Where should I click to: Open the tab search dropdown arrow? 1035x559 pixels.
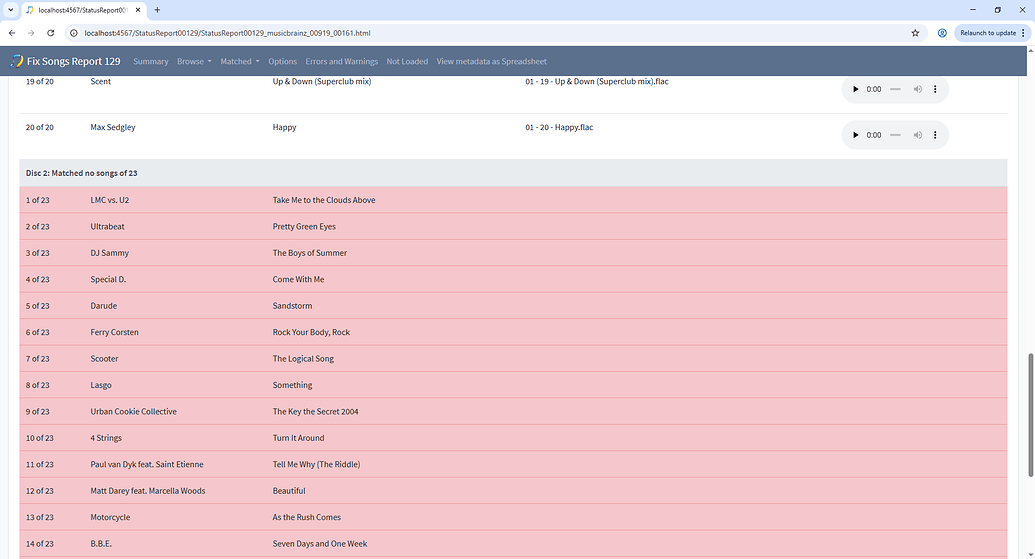point(11,10)
